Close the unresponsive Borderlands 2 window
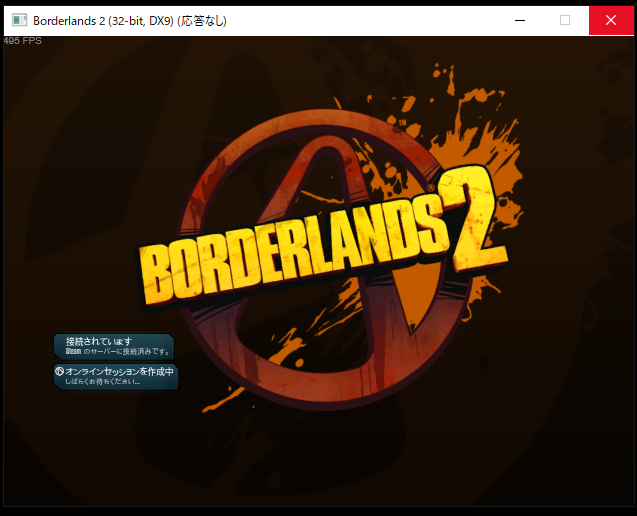 (611, 20)
